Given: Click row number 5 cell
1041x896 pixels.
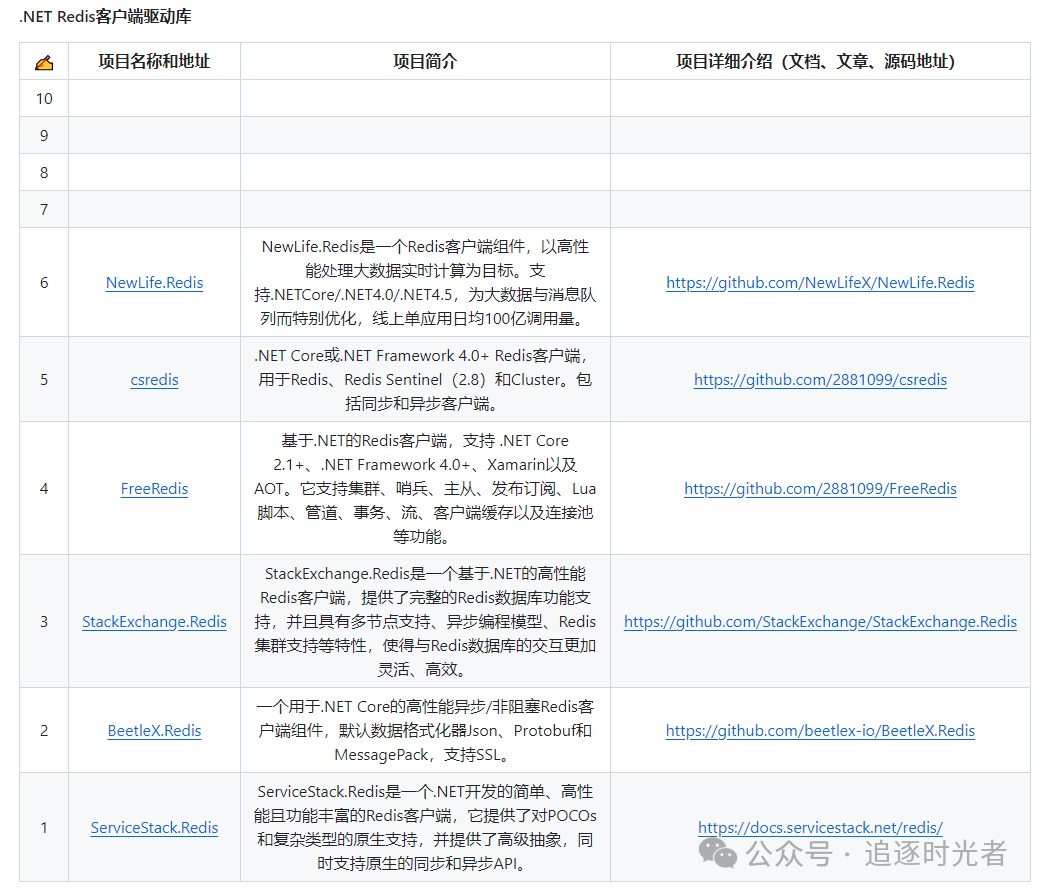Looking at the screenshot, I should click(44, 380).
